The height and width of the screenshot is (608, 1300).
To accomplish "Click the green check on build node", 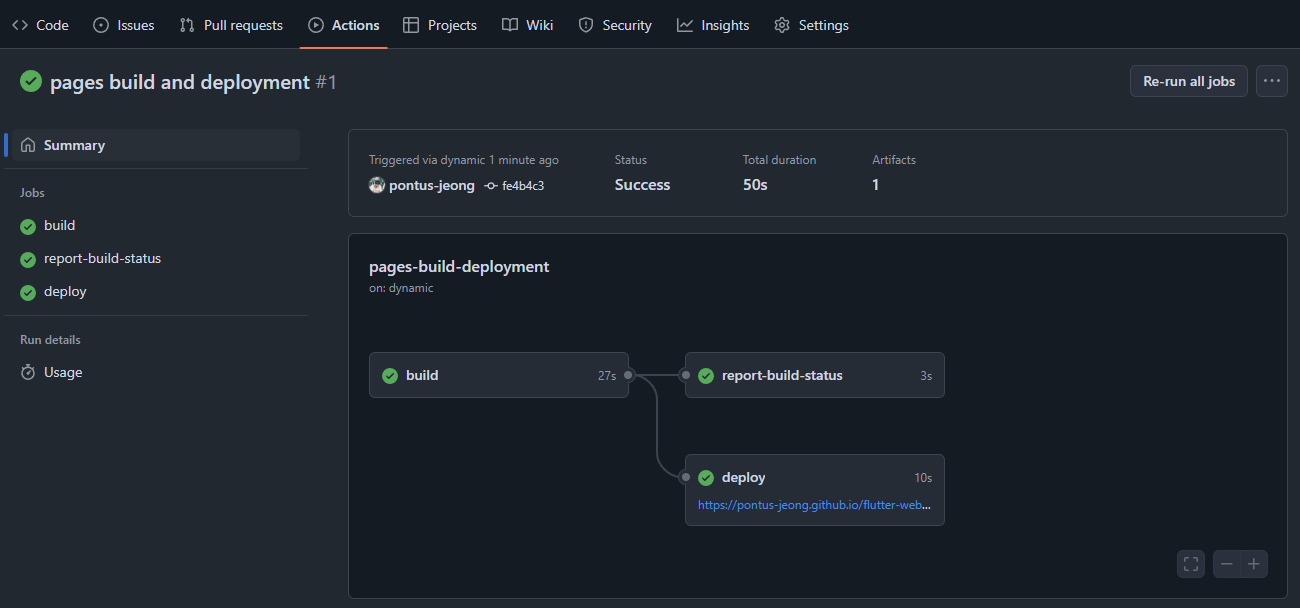I will tap(390, 376).
